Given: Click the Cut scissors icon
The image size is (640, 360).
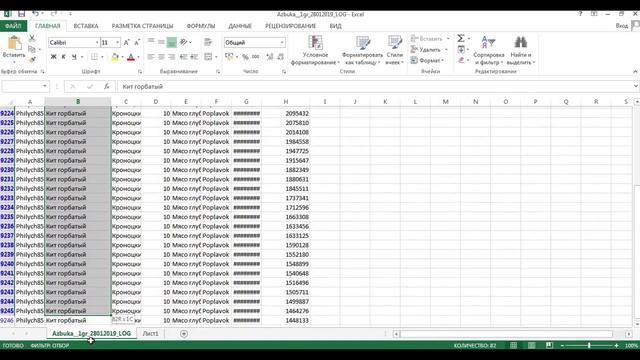Looking at the screenshot, I should click(x=32, y=38).
